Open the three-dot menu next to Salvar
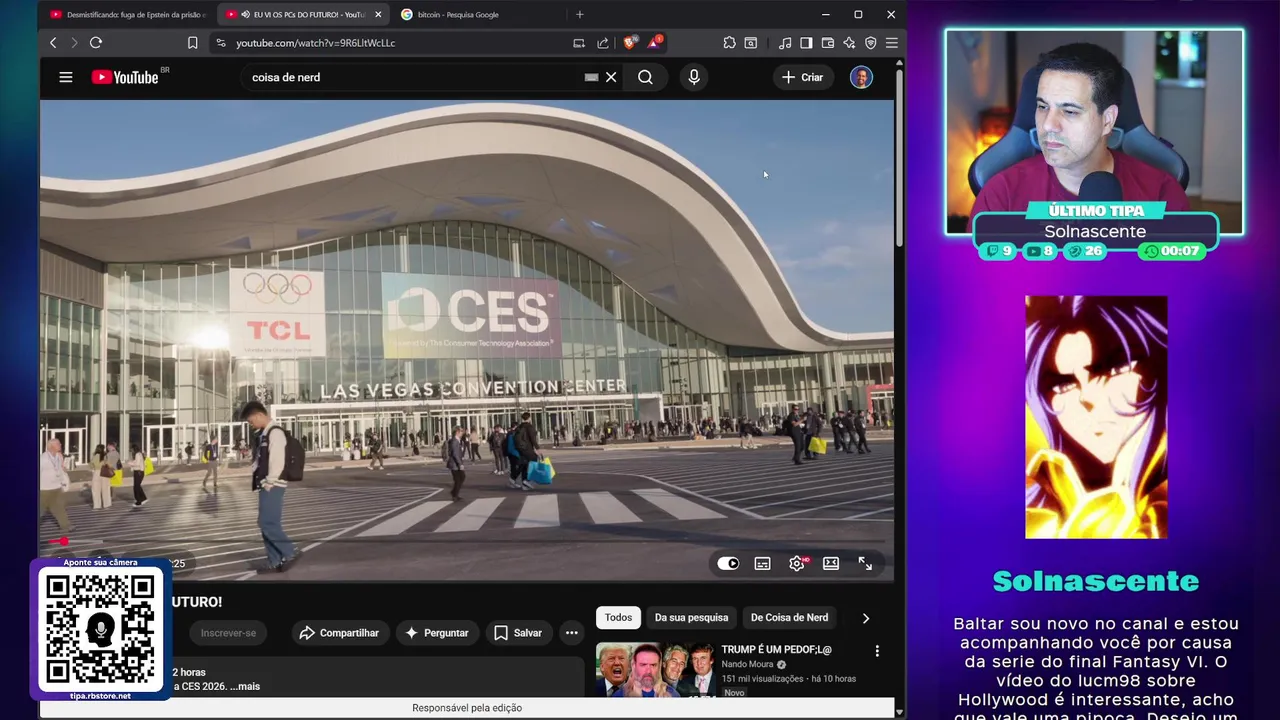 coord(571,633)
